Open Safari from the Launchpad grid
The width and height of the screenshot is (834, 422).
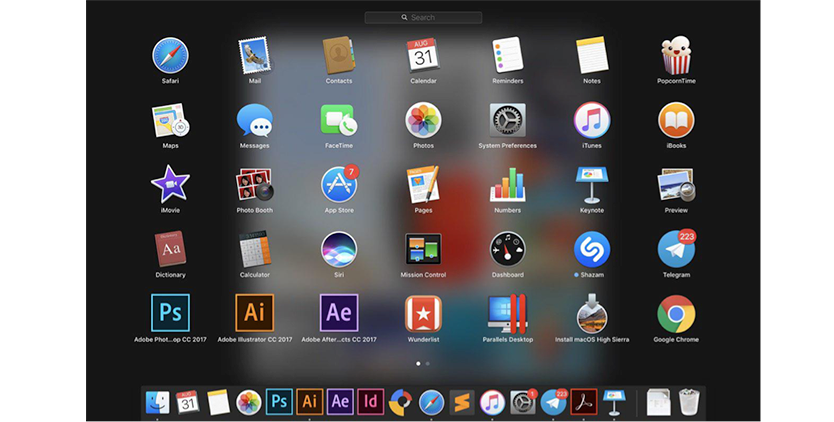click(x=170, y=55)
